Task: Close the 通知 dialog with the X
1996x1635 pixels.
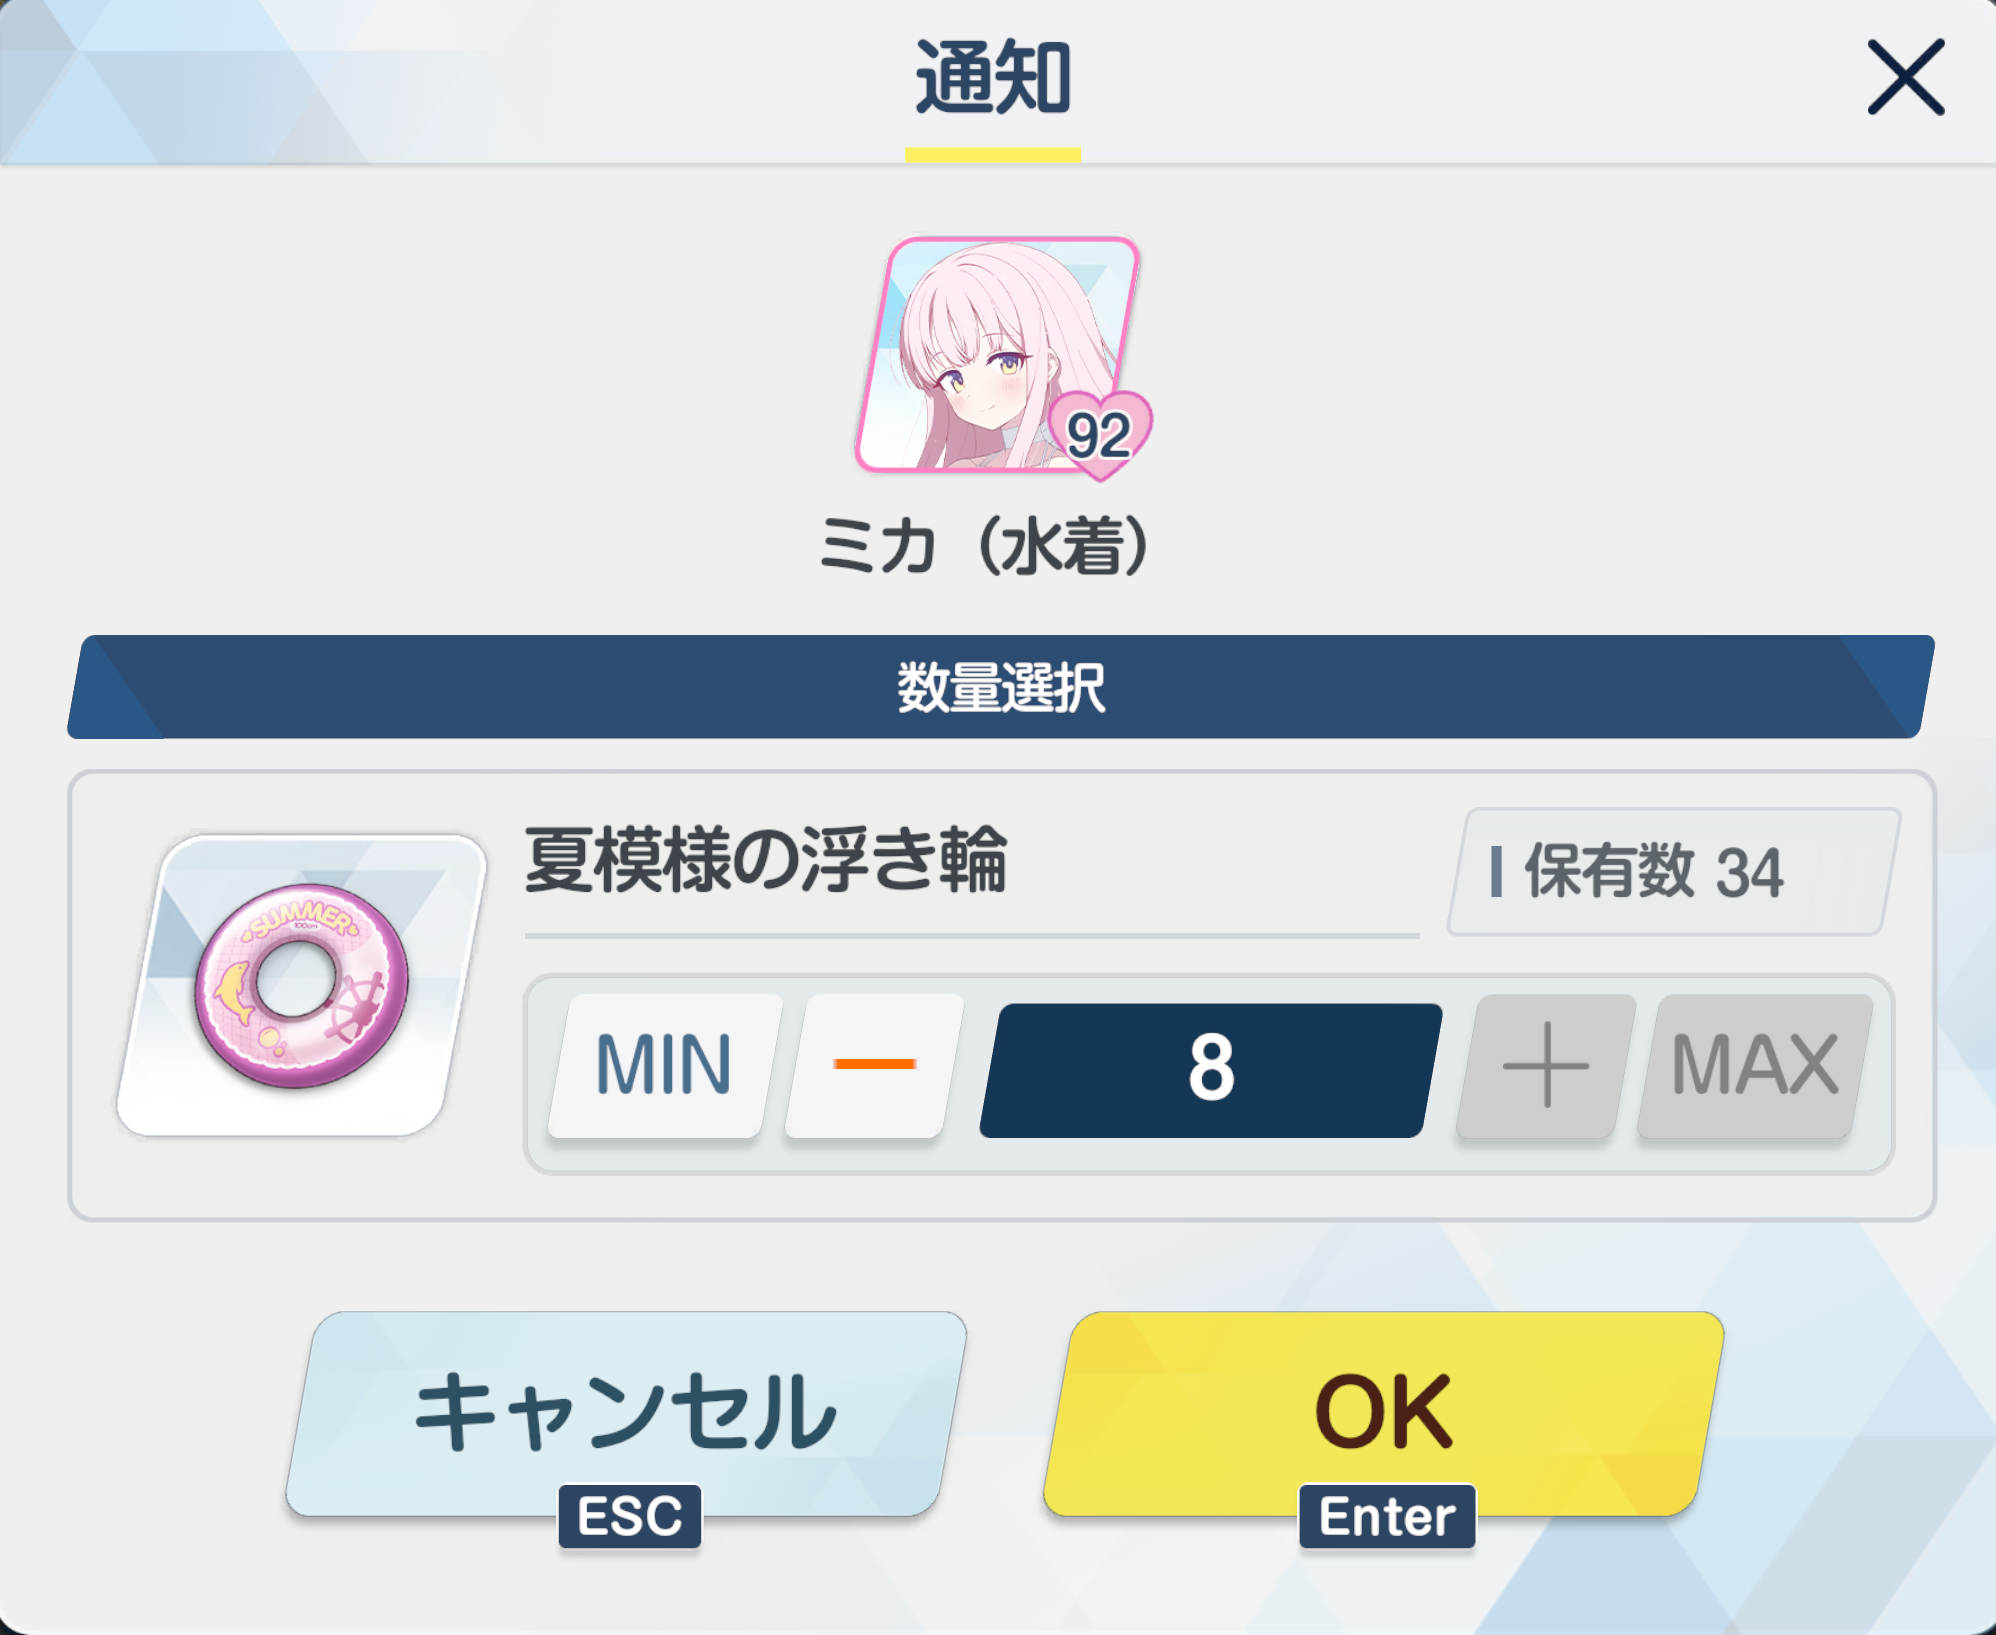Action: [1906, 78]
